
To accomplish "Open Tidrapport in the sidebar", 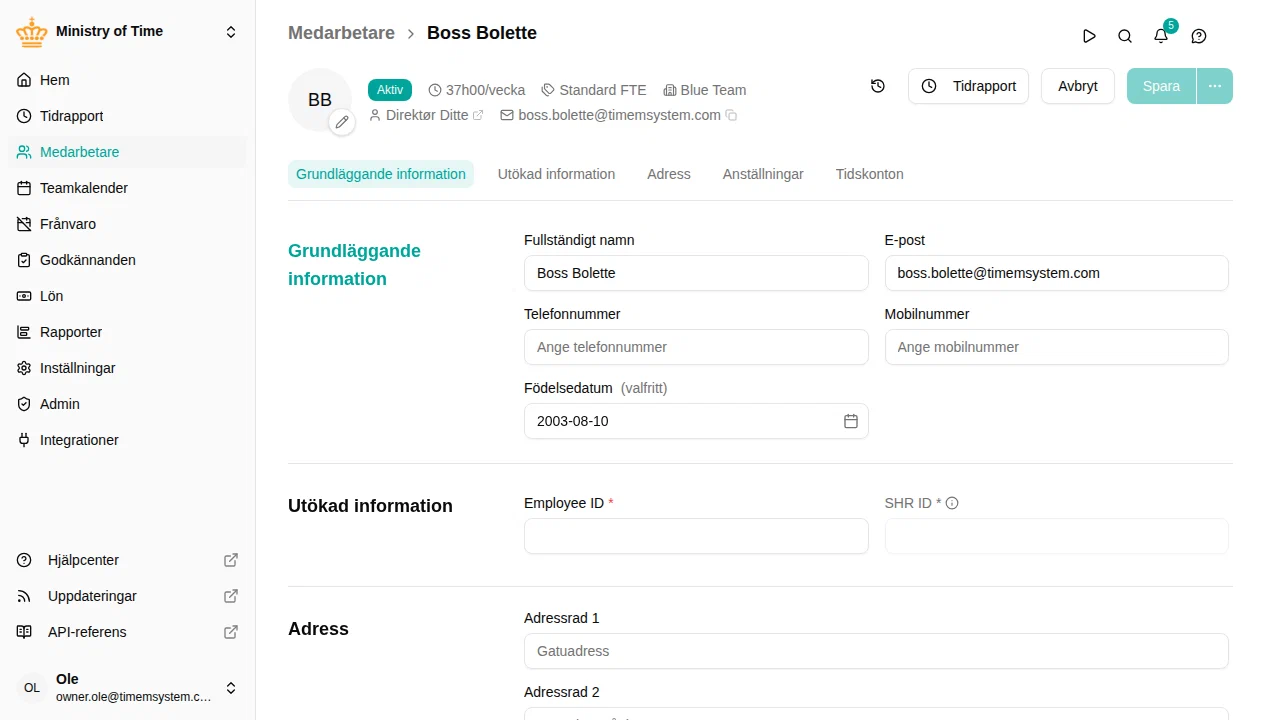I will coord(128,116).
